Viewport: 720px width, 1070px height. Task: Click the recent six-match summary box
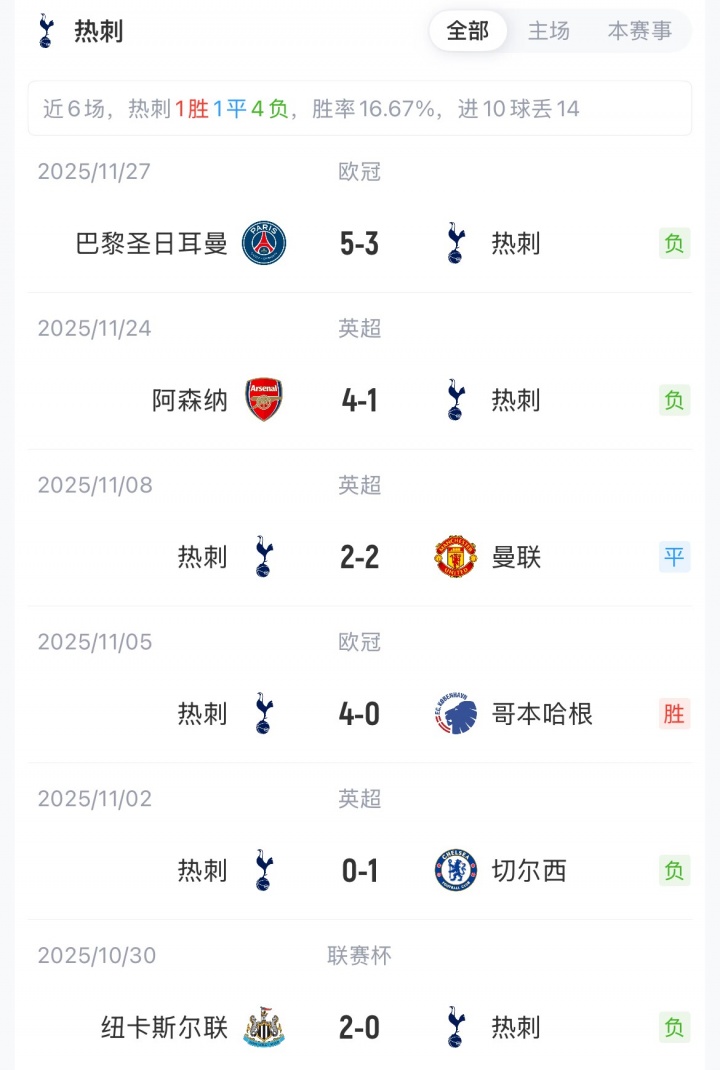pyautogui.click(x=360, y=108)
